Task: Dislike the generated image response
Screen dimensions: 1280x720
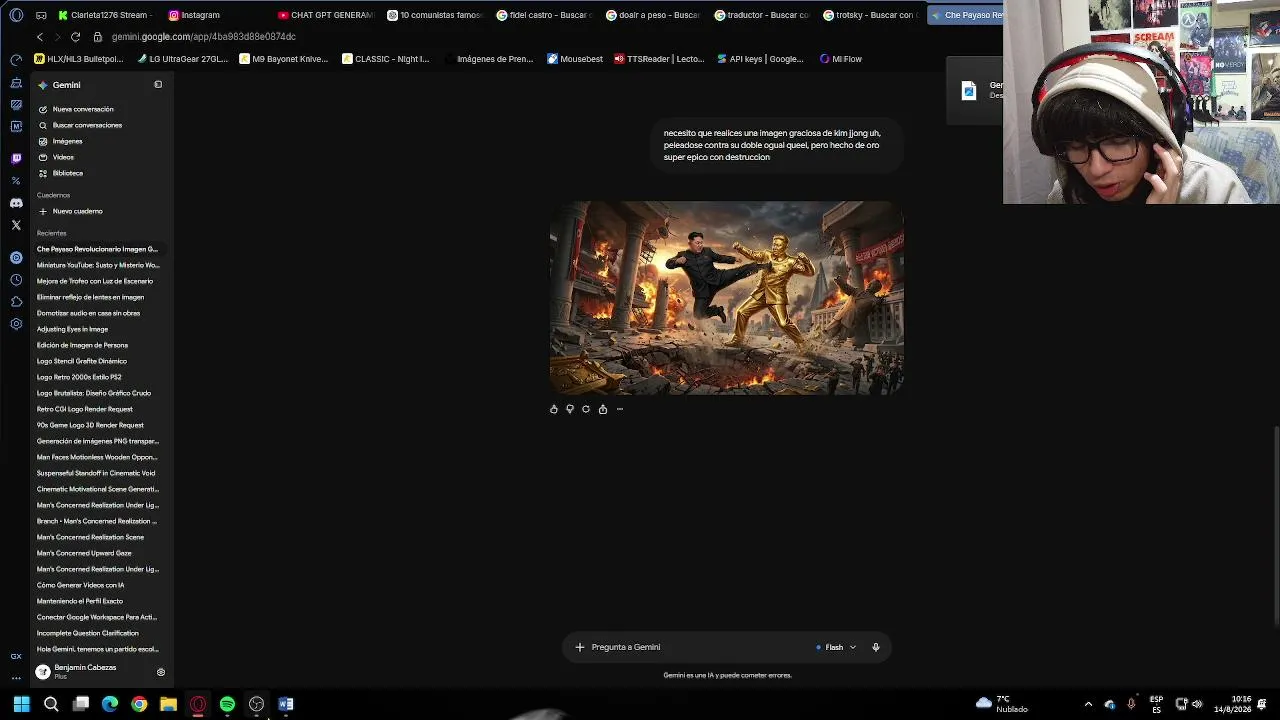Action: (570, 409)
